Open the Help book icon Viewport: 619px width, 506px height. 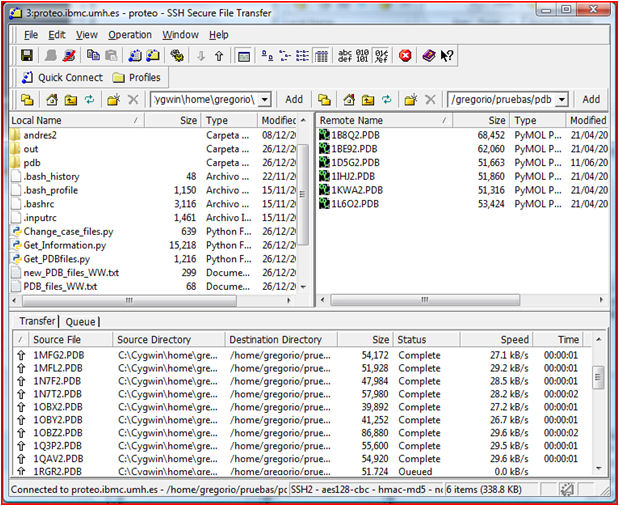click(x=429, y=56)
